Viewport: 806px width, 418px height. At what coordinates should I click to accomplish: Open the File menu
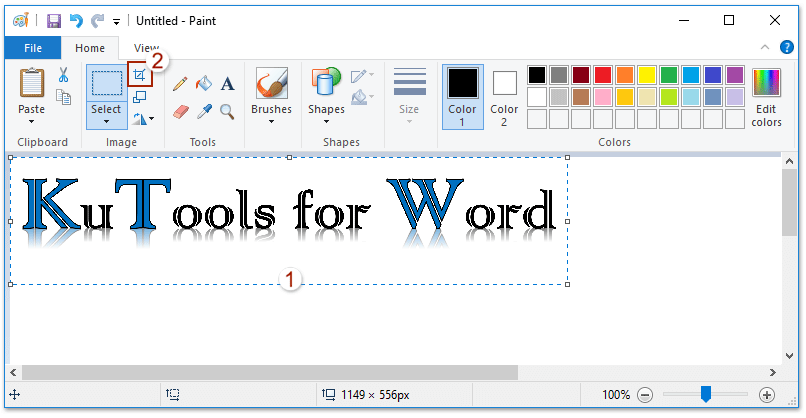point(33,48)
